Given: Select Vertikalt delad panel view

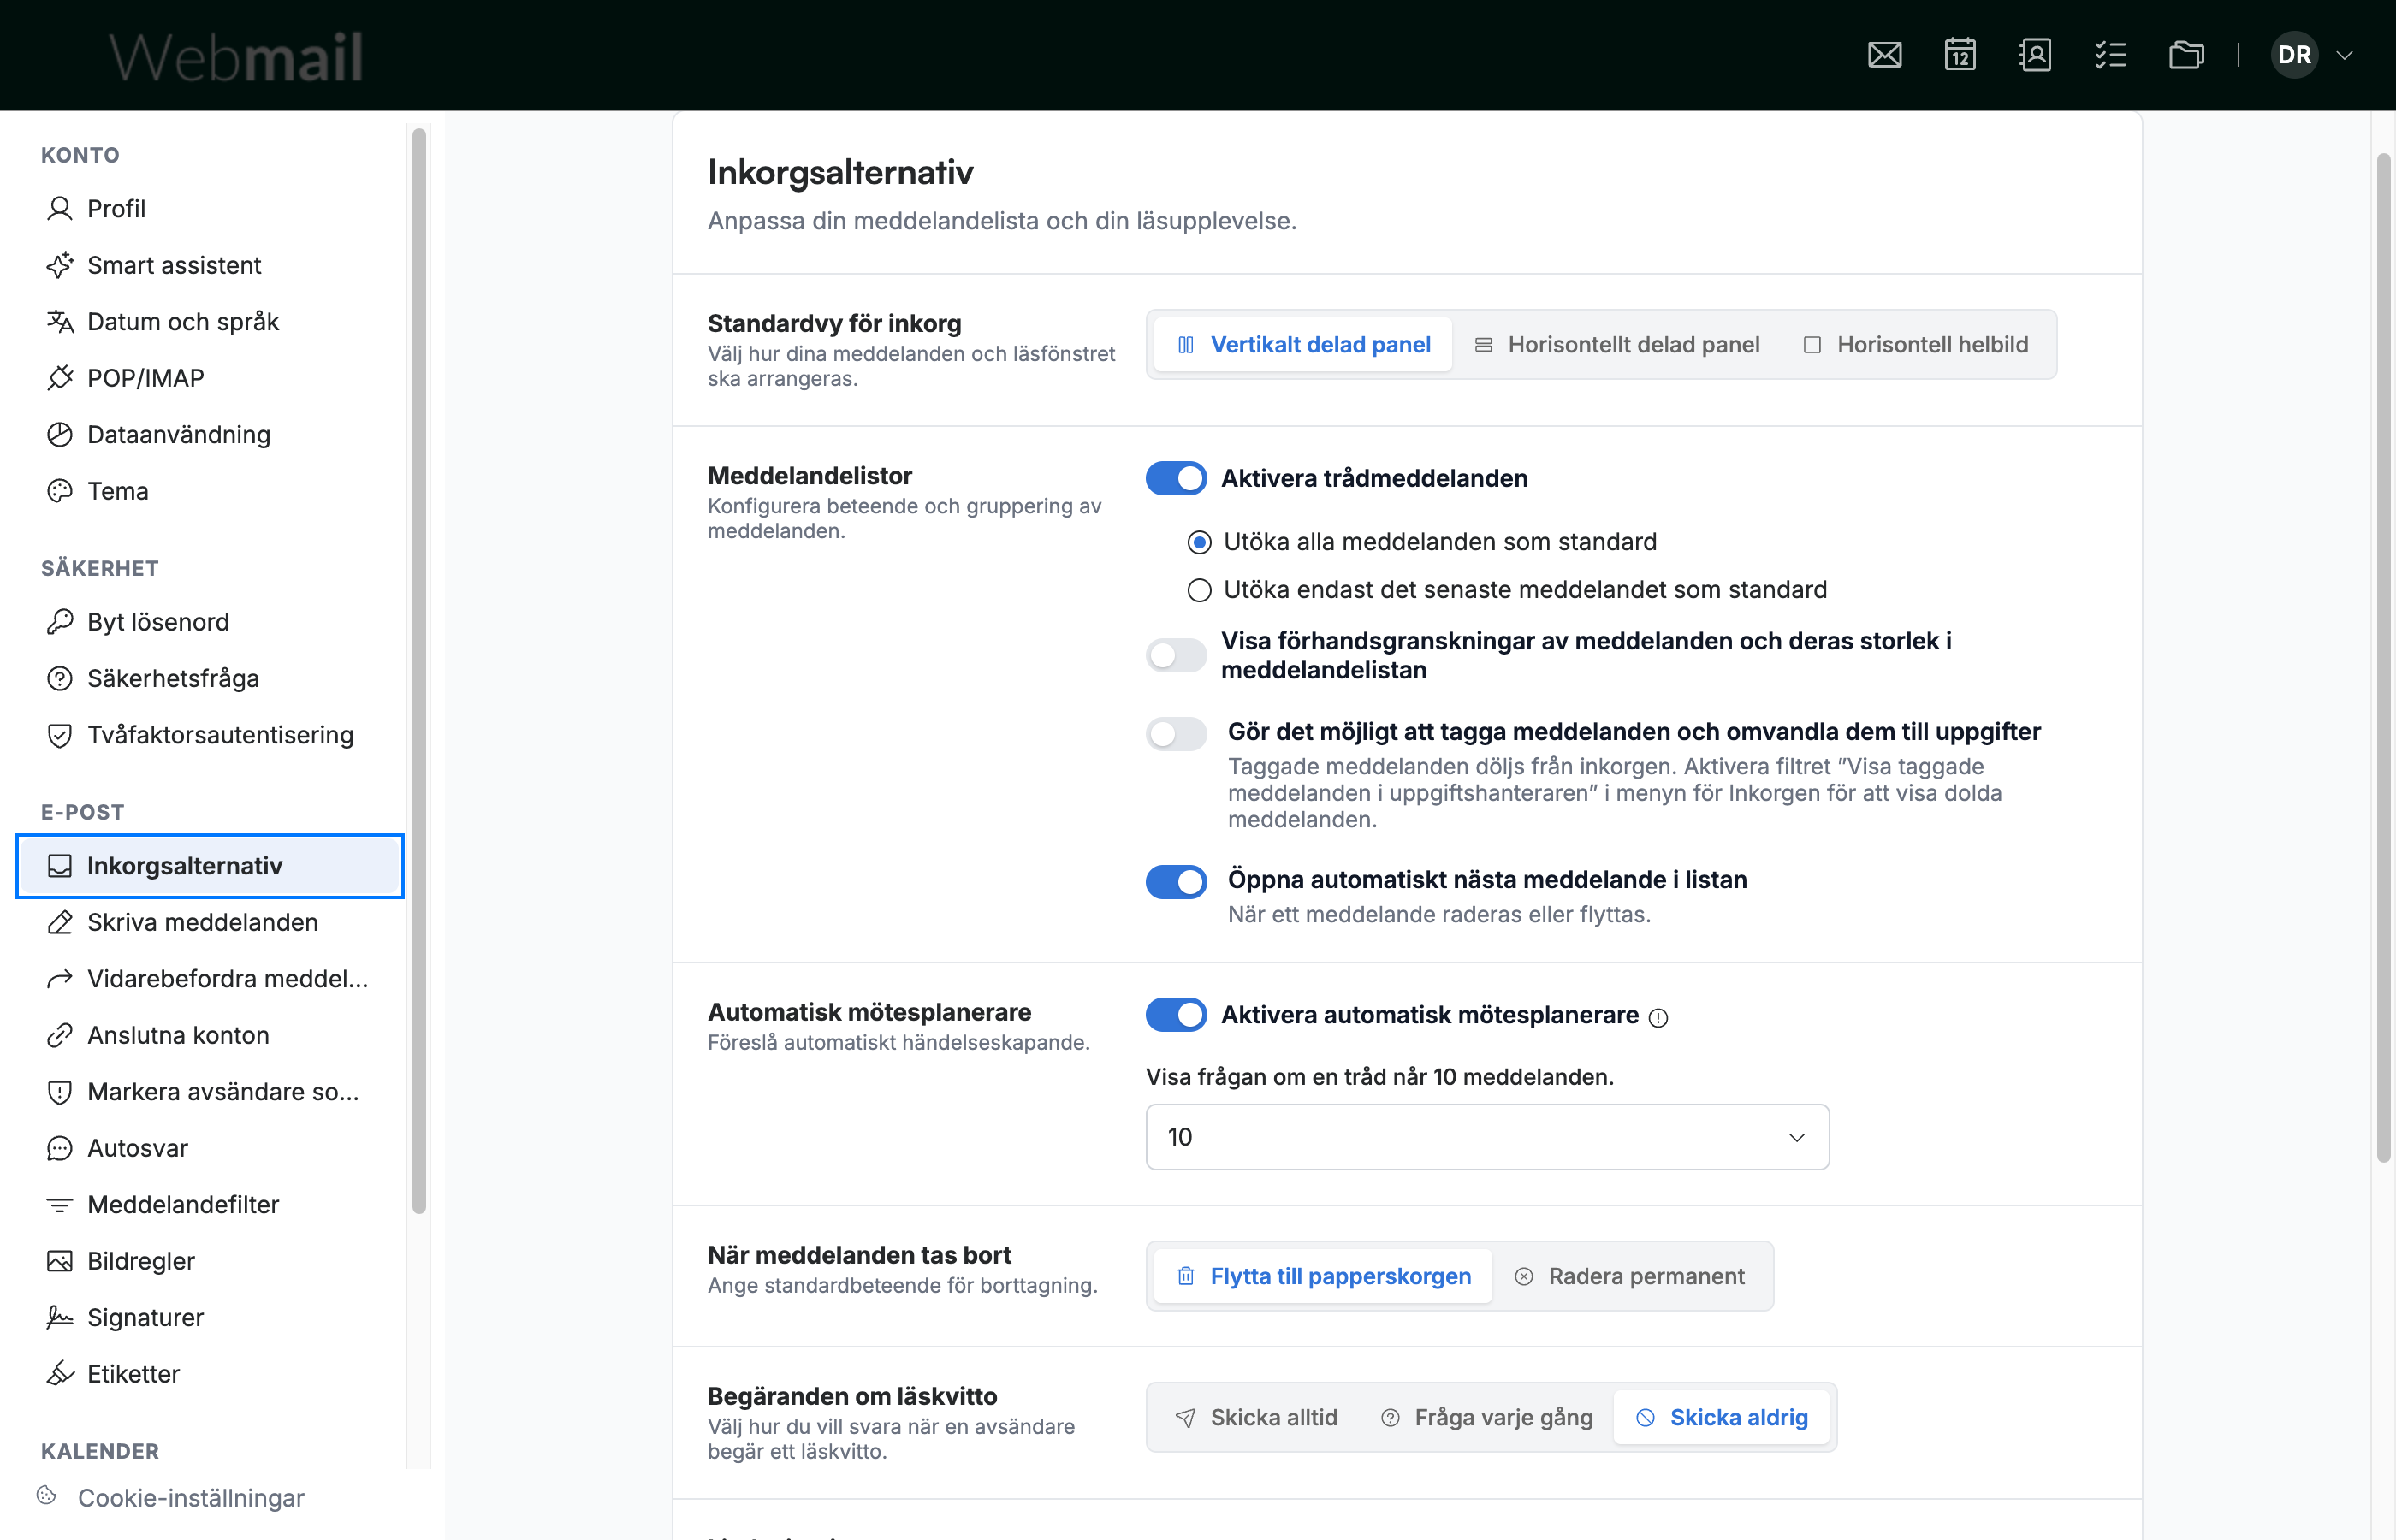Looking at the screenshot, I should tap(1302, 345).
